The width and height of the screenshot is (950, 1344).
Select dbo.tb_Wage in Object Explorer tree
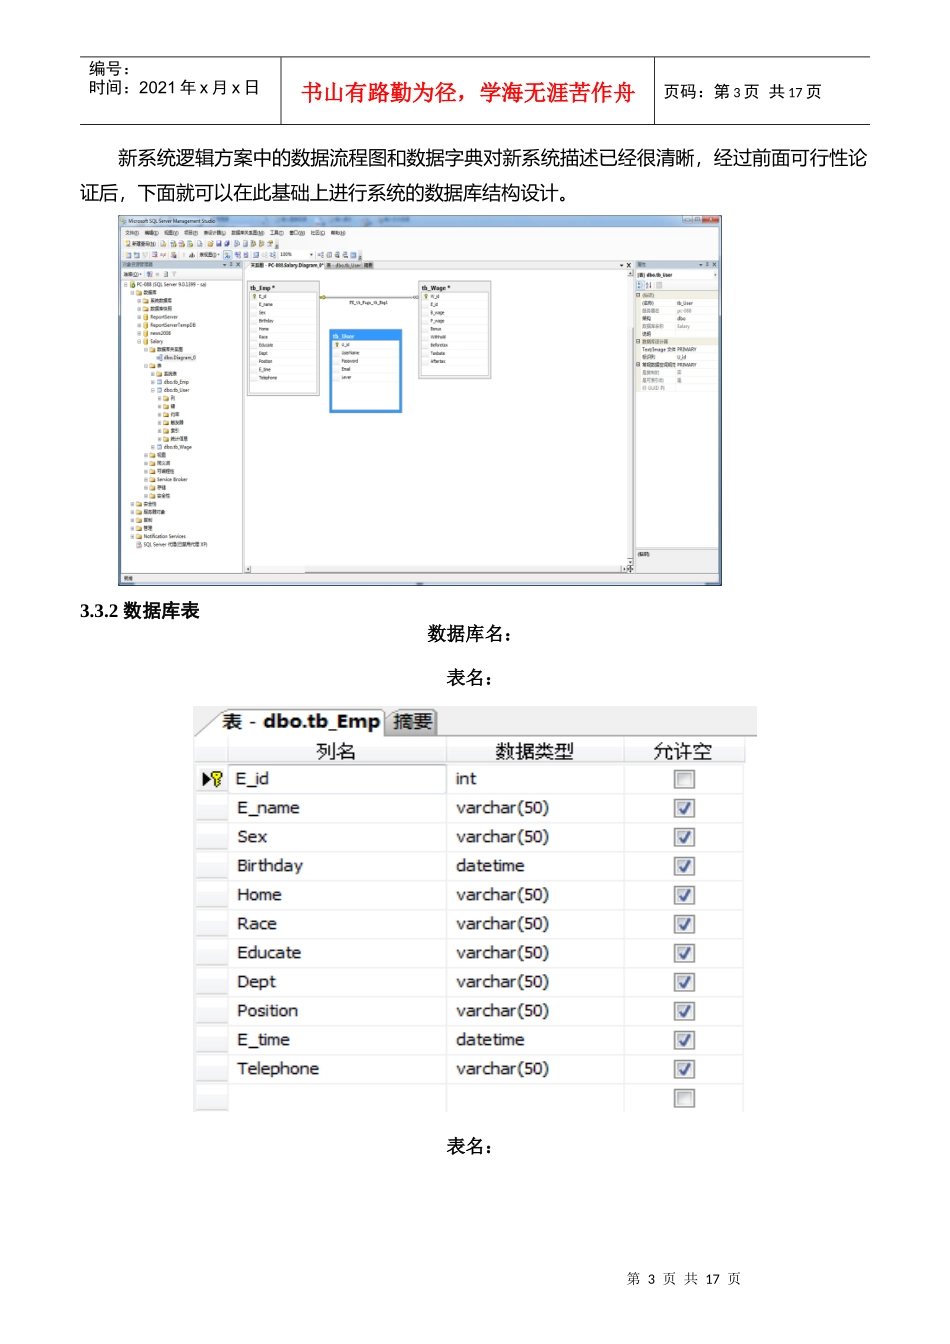tap(178, 447)
